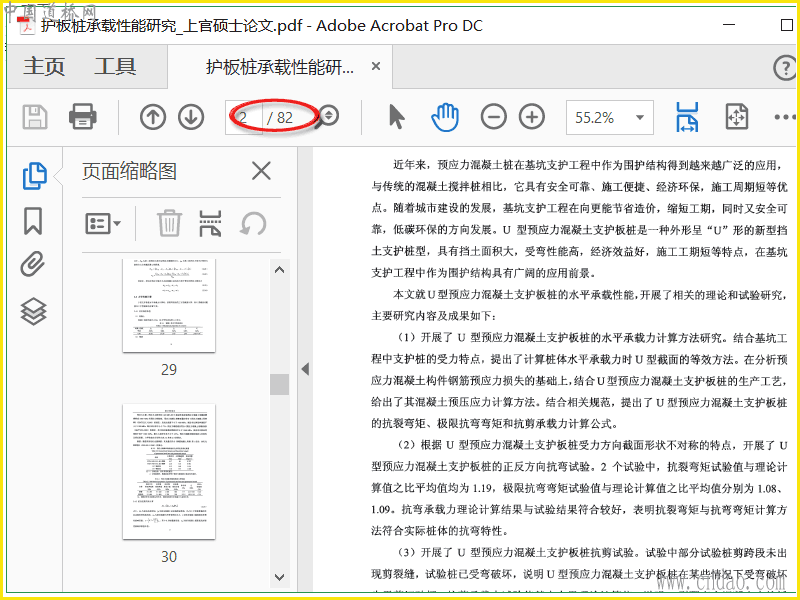Close the document tab
This screenshot has height=600, width=800.
tap(376, 66)
